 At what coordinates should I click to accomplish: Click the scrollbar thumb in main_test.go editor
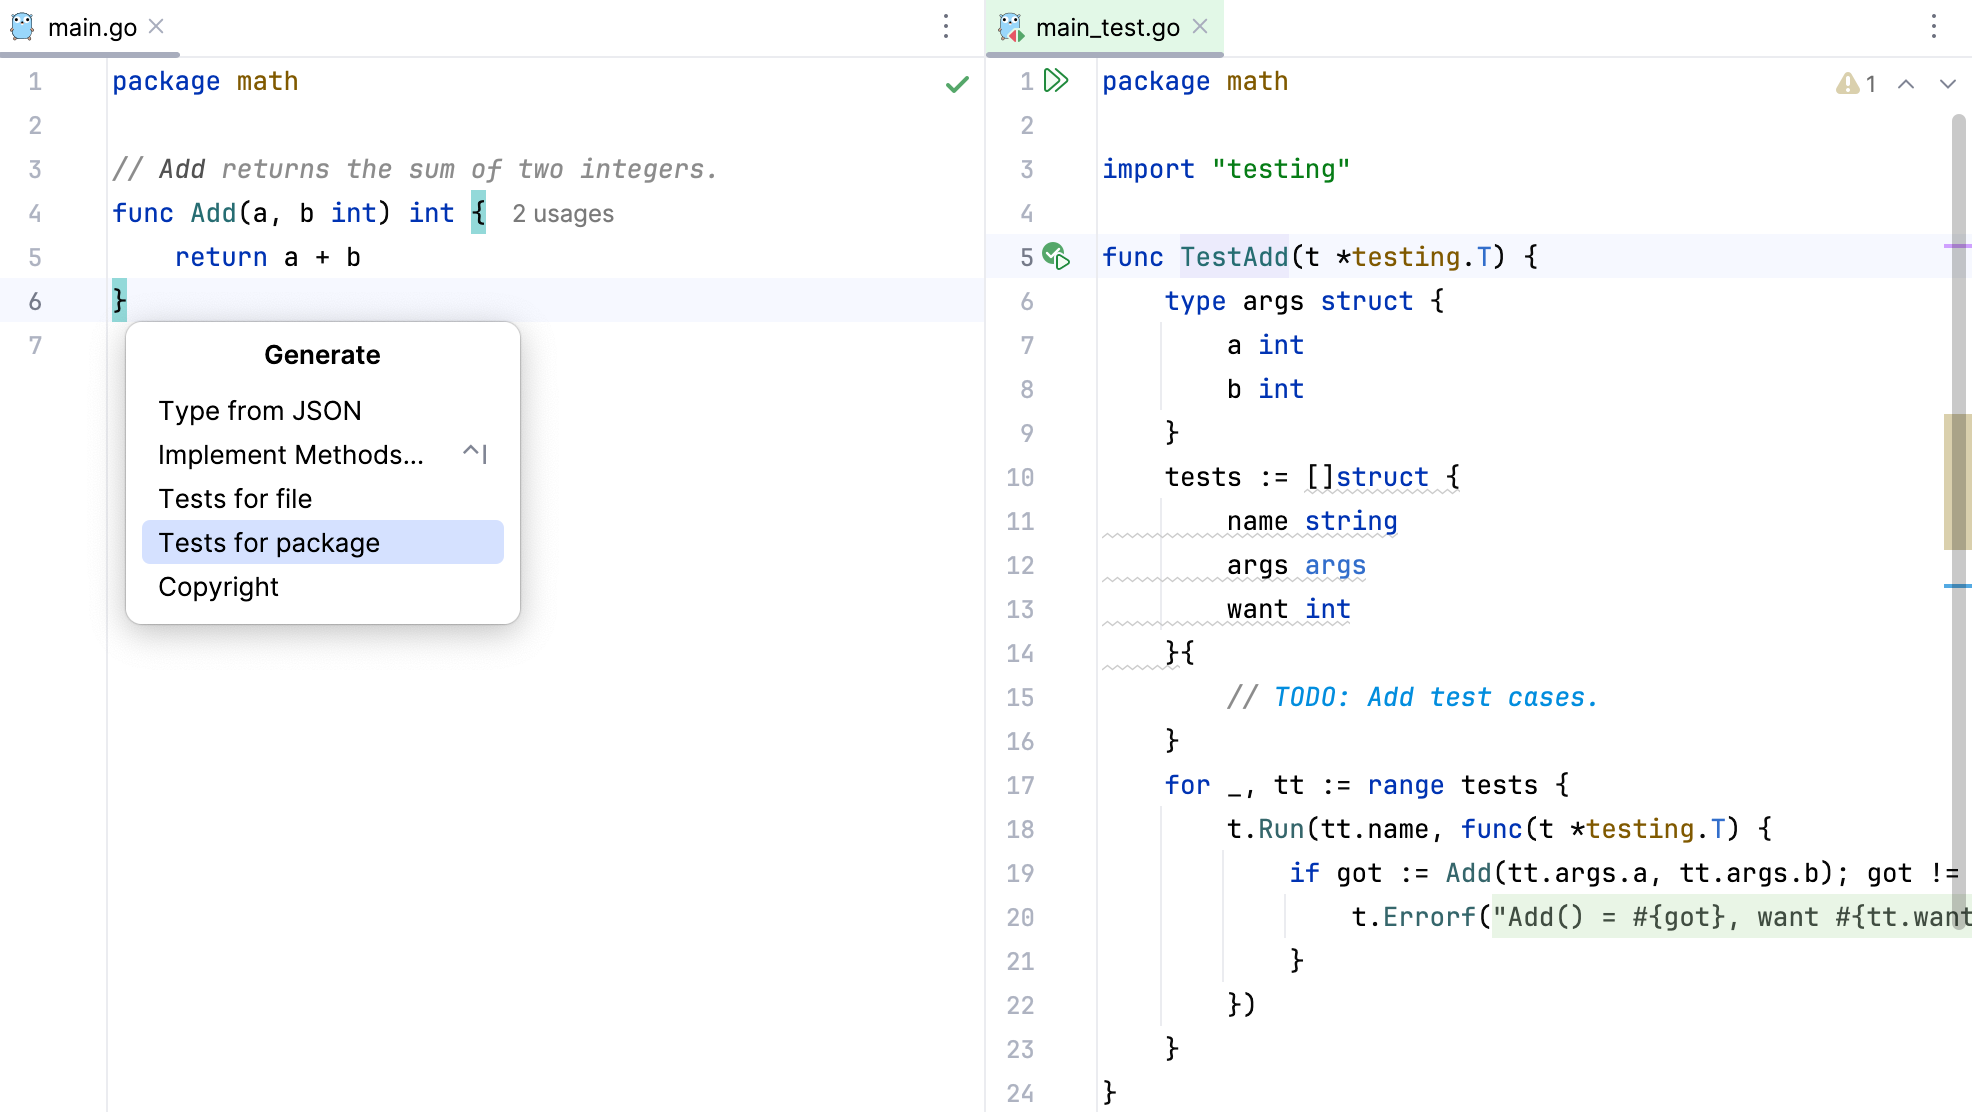click(1958, 480)
